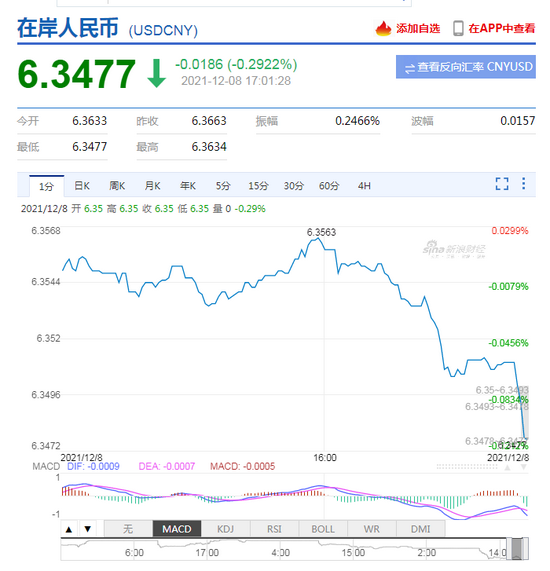This screenshot has width=550, height=571.
Task: Select the 无 (no indicator) option
Action: 128,529
